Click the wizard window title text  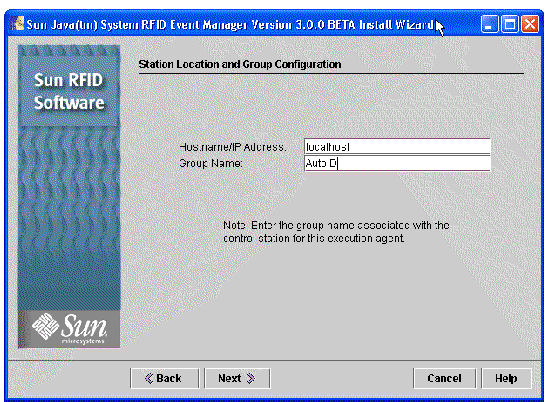(x=230, y=25)
